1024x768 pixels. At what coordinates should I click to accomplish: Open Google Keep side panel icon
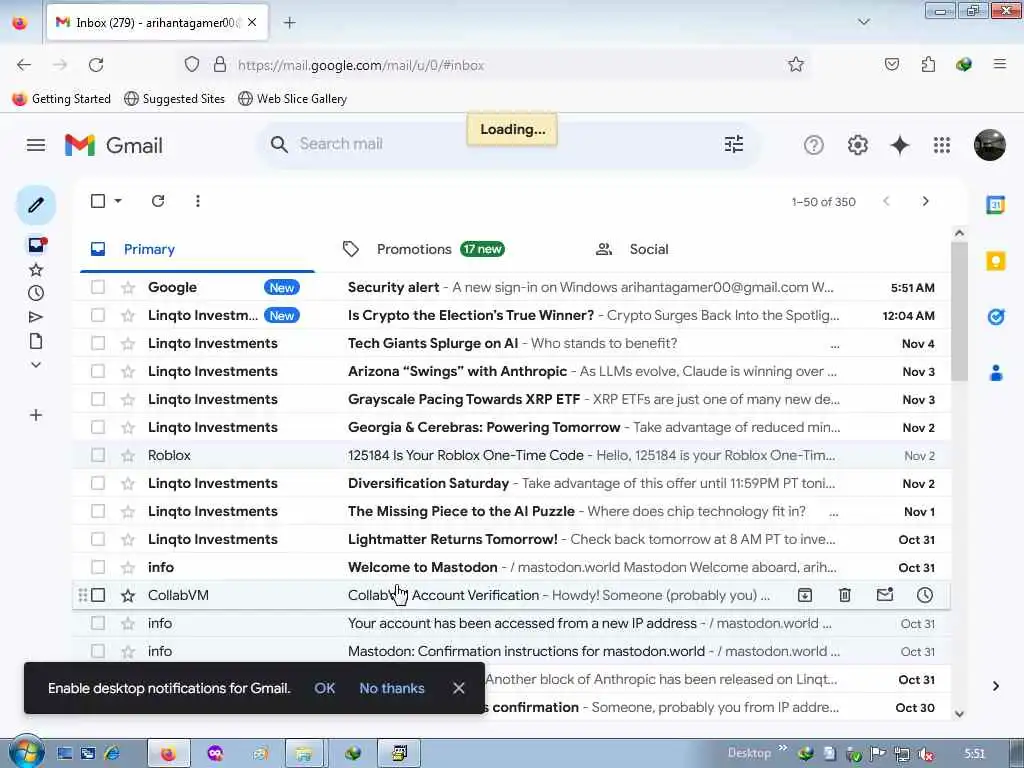(x=996, y=261)
